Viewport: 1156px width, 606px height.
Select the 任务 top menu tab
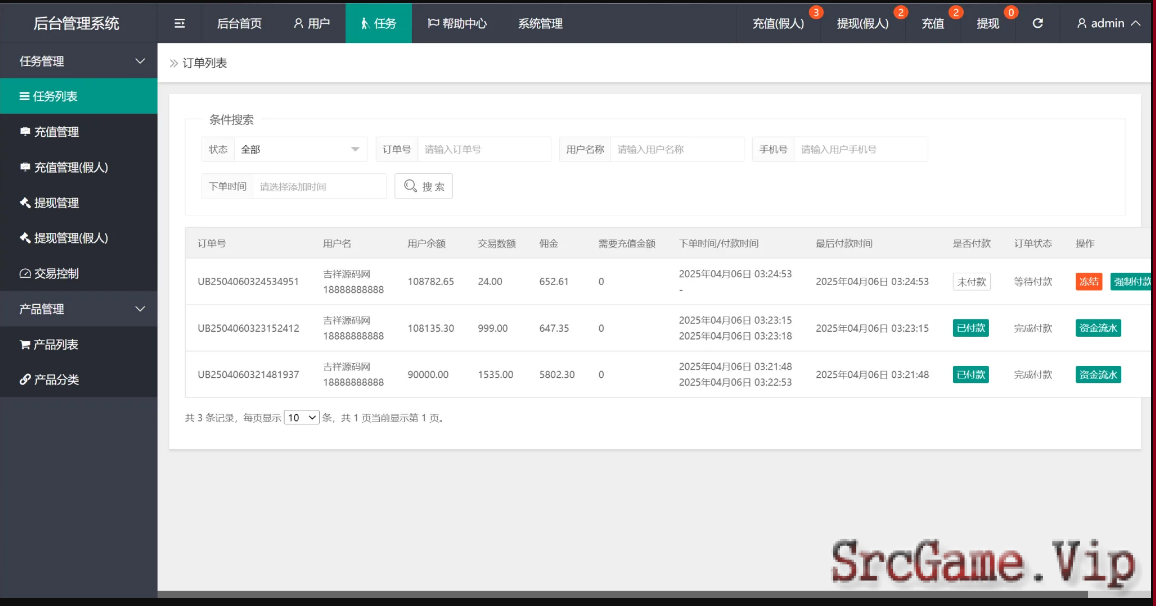pos(378,24)
